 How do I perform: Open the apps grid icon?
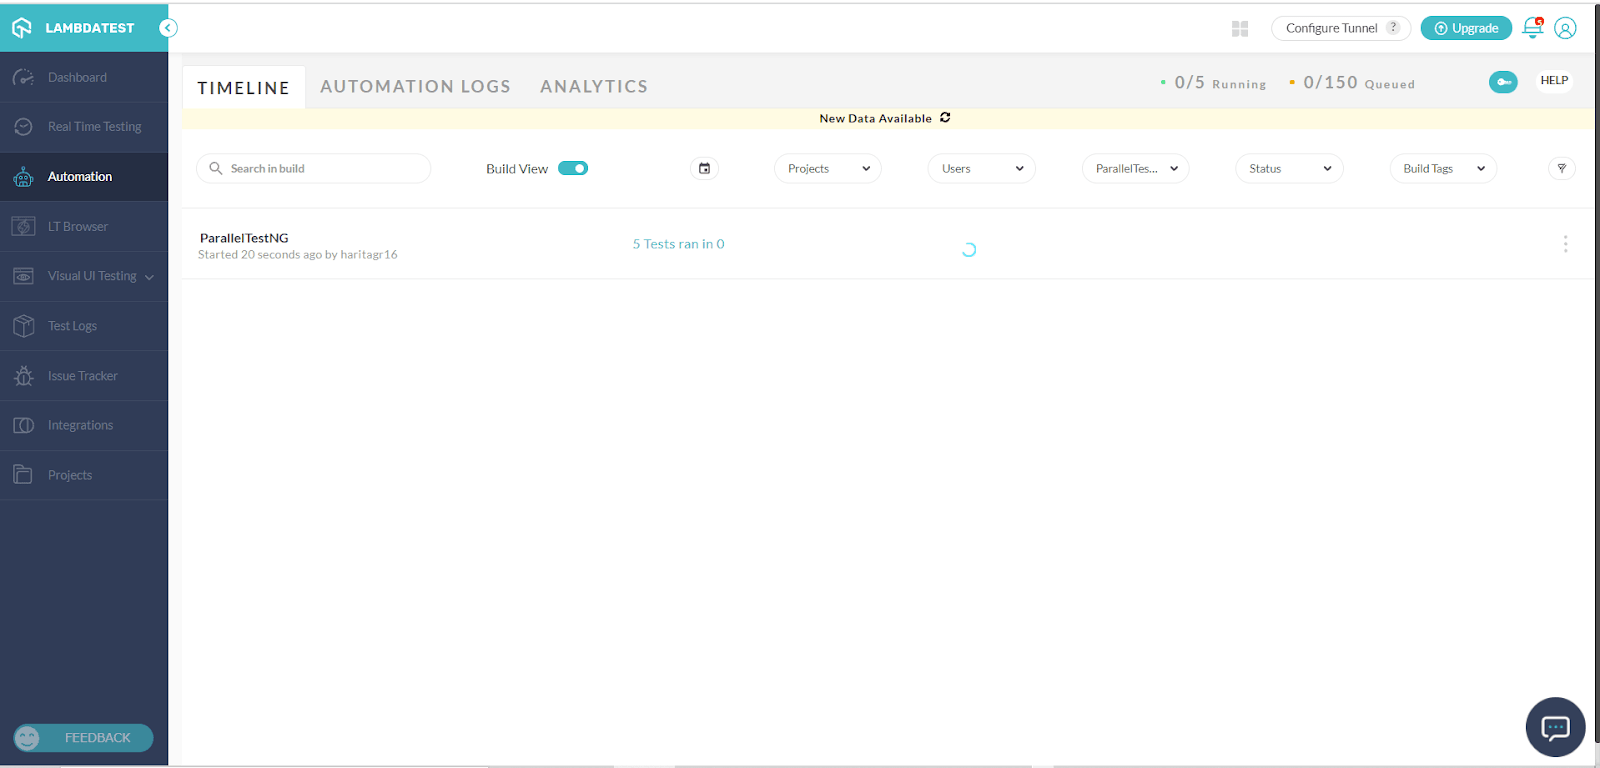tap(1240, 29)
